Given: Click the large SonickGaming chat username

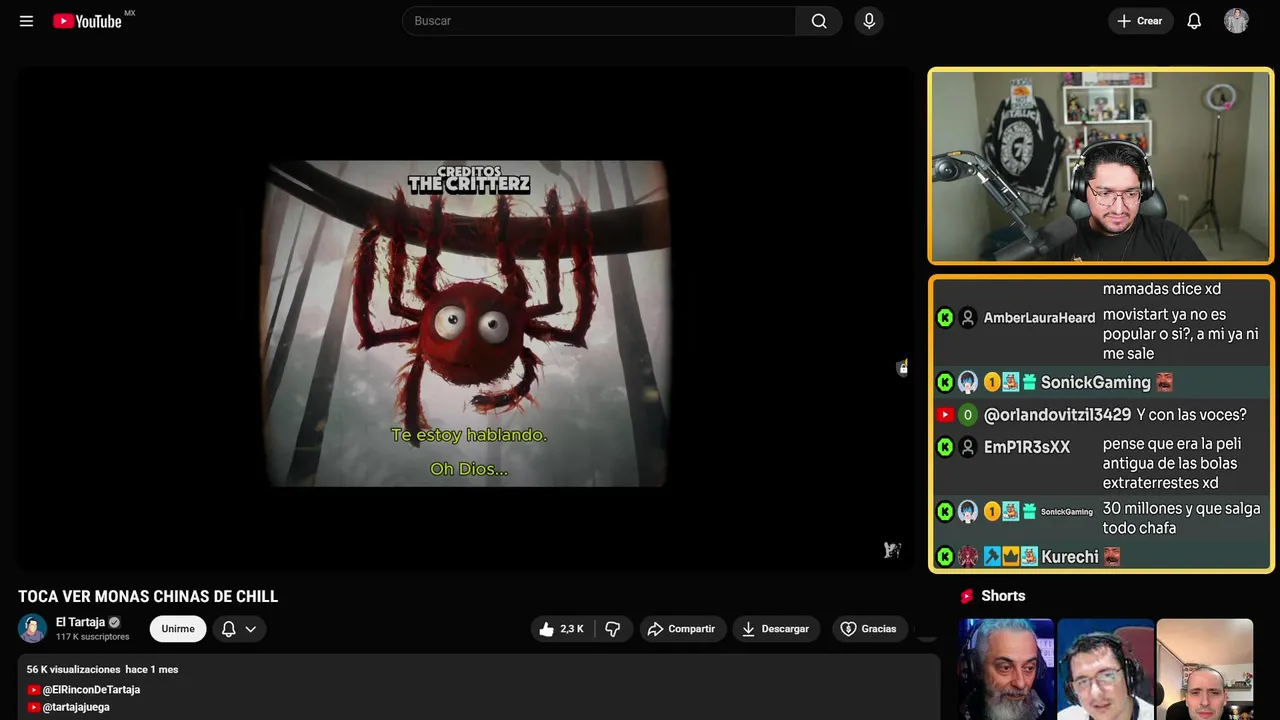Looking at the screenshot, I should (x=1096, y=382).
